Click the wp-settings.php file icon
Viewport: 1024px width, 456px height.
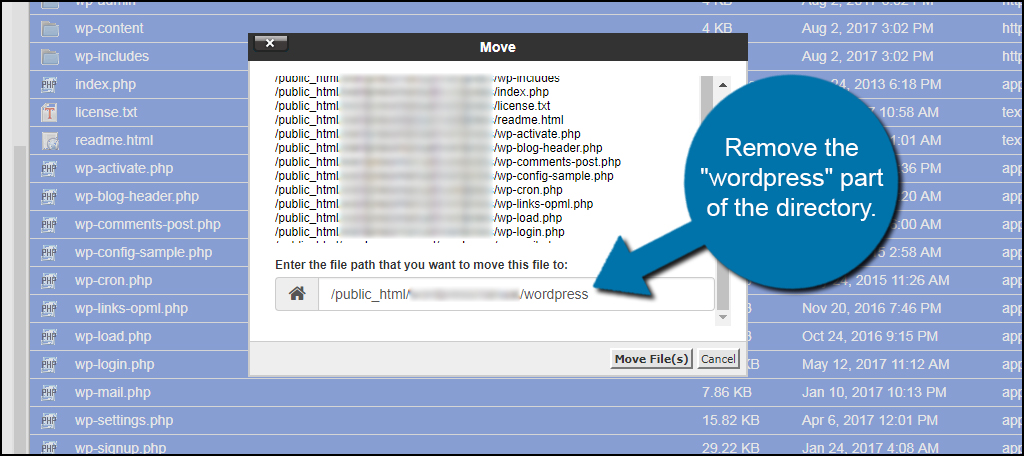coord(50,421)
